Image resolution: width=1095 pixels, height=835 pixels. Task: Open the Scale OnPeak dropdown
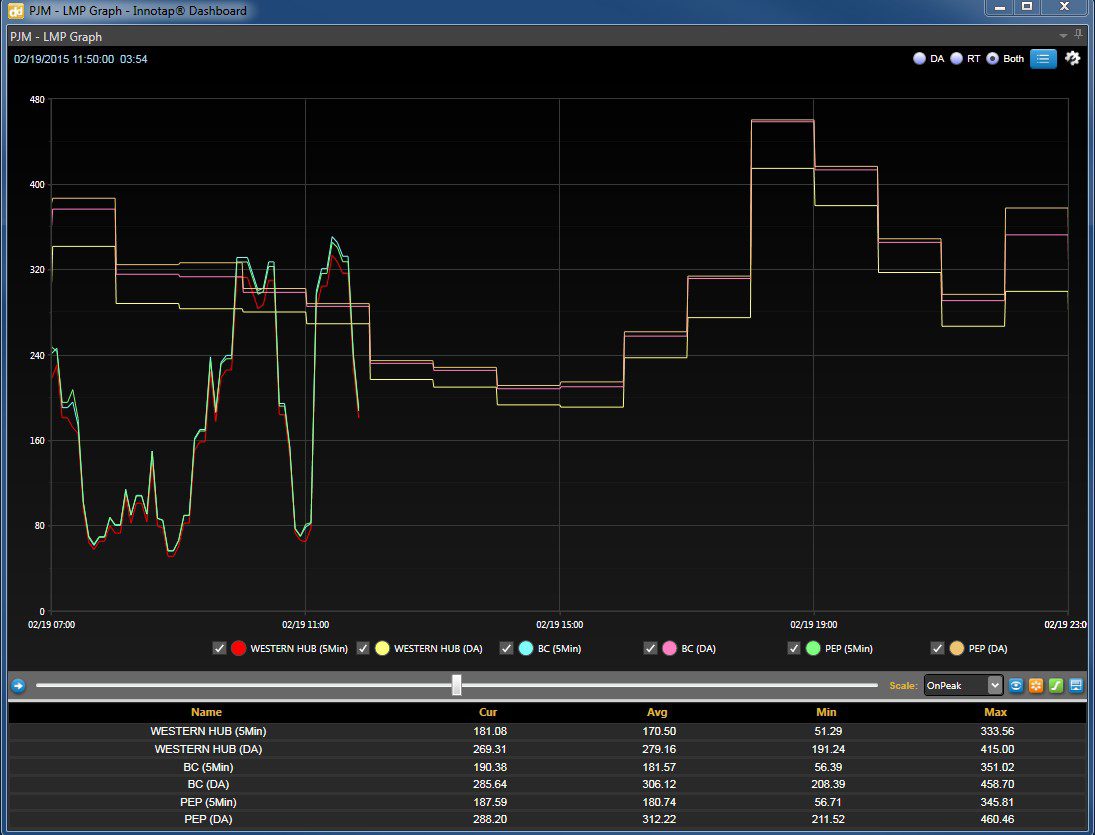[963, 686]
